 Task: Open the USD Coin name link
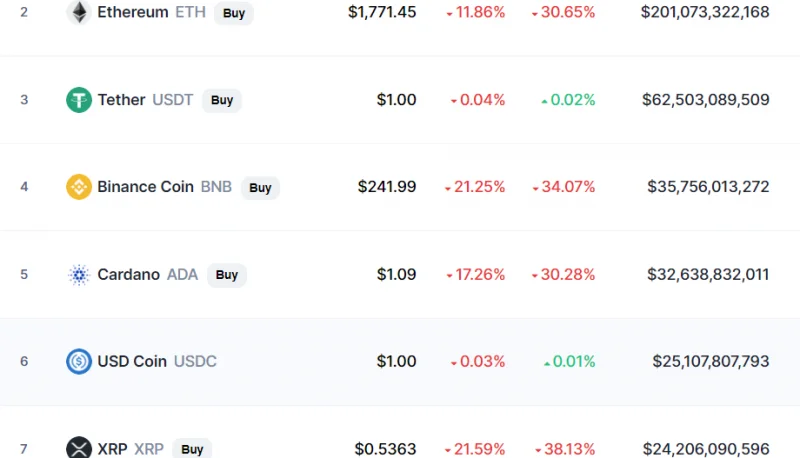132,361
